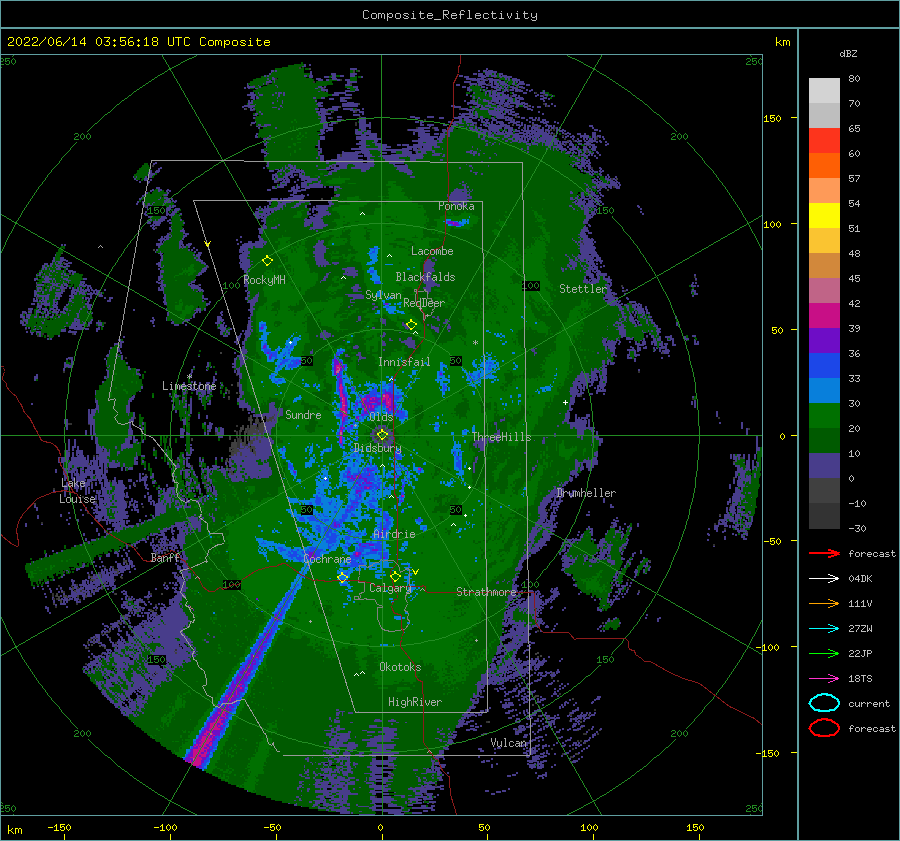Click the RedDeer city label
The image size is (900, 841).
pos(424,303)
